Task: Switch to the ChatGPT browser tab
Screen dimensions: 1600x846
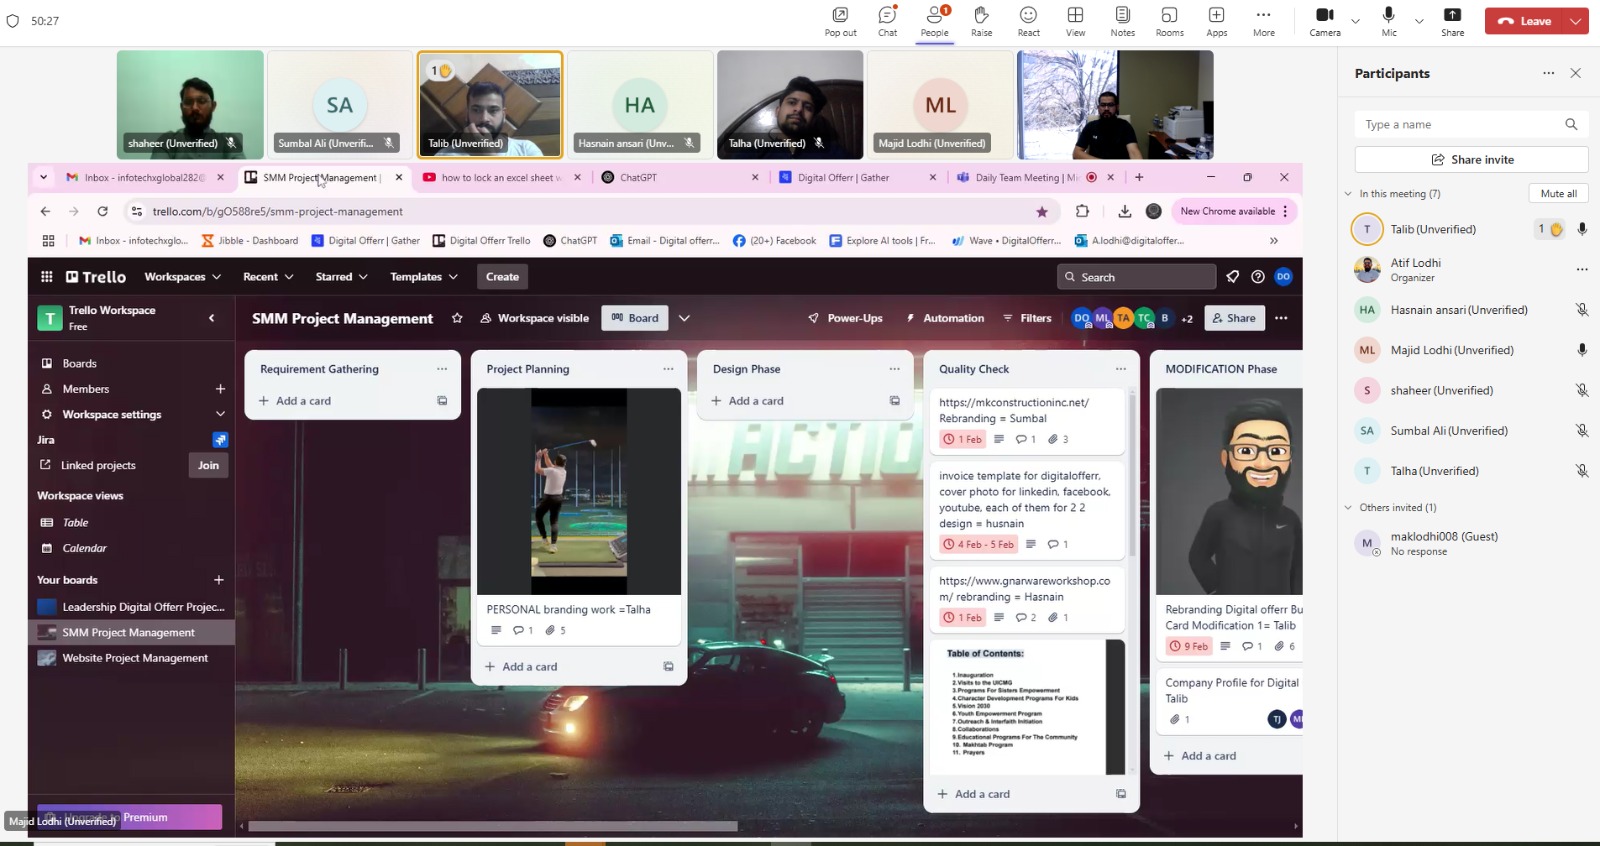Action: click(x=638, y=177)
